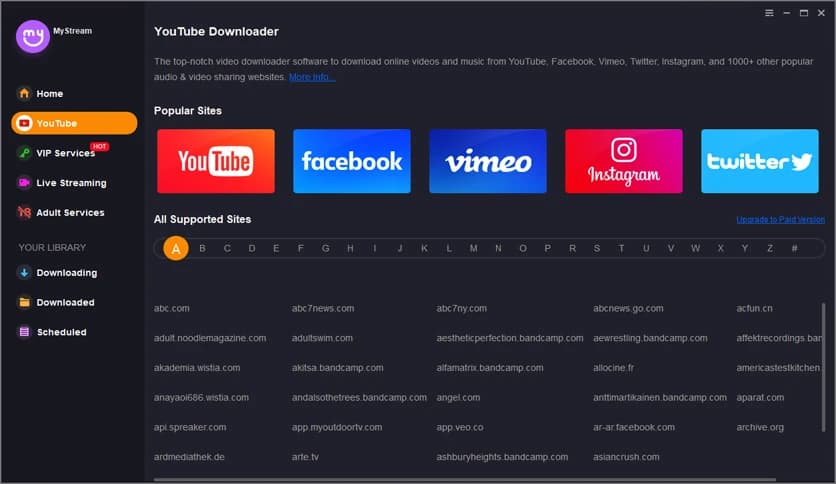This screenshot has width=836, height=484.
Task: Open the Facebook popular site tile
Action: pos(352,161)
